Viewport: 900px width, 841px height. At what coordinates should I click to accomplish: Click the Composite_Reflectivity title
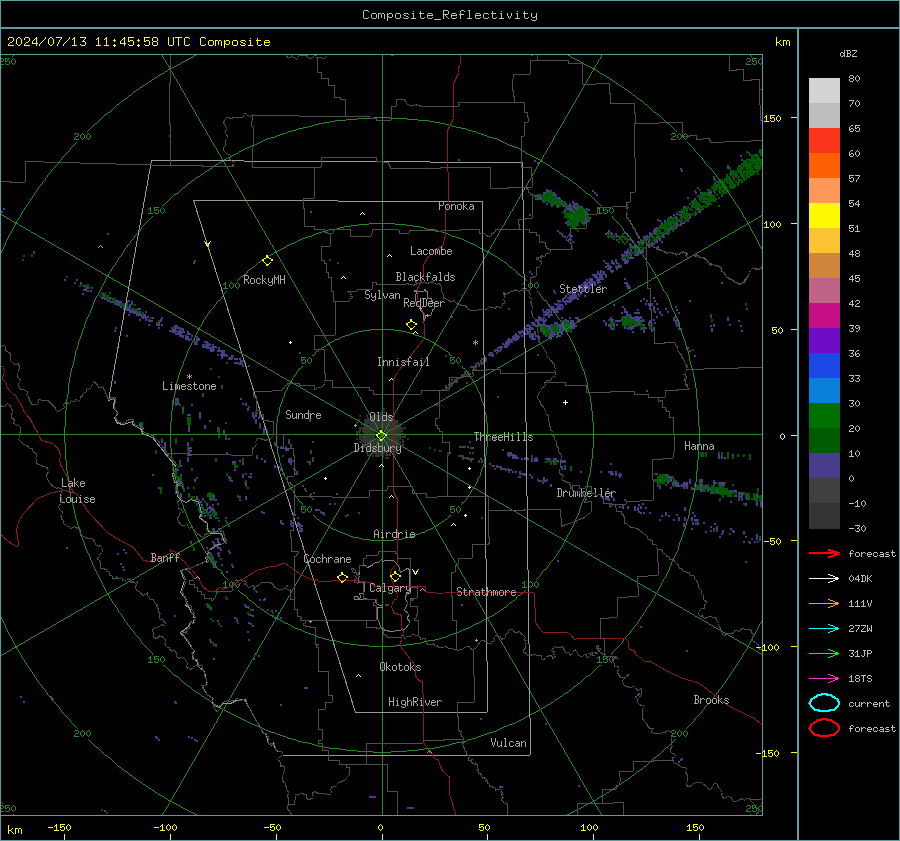(x=450, y=15)
